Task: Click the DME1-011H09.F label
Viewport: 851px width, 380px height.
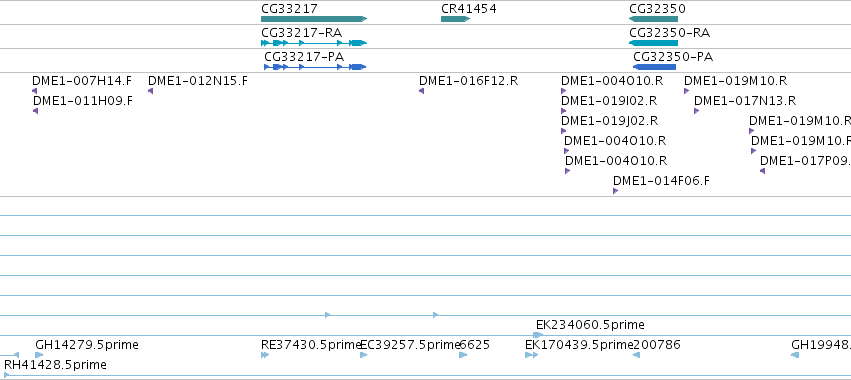Action: 82,101
